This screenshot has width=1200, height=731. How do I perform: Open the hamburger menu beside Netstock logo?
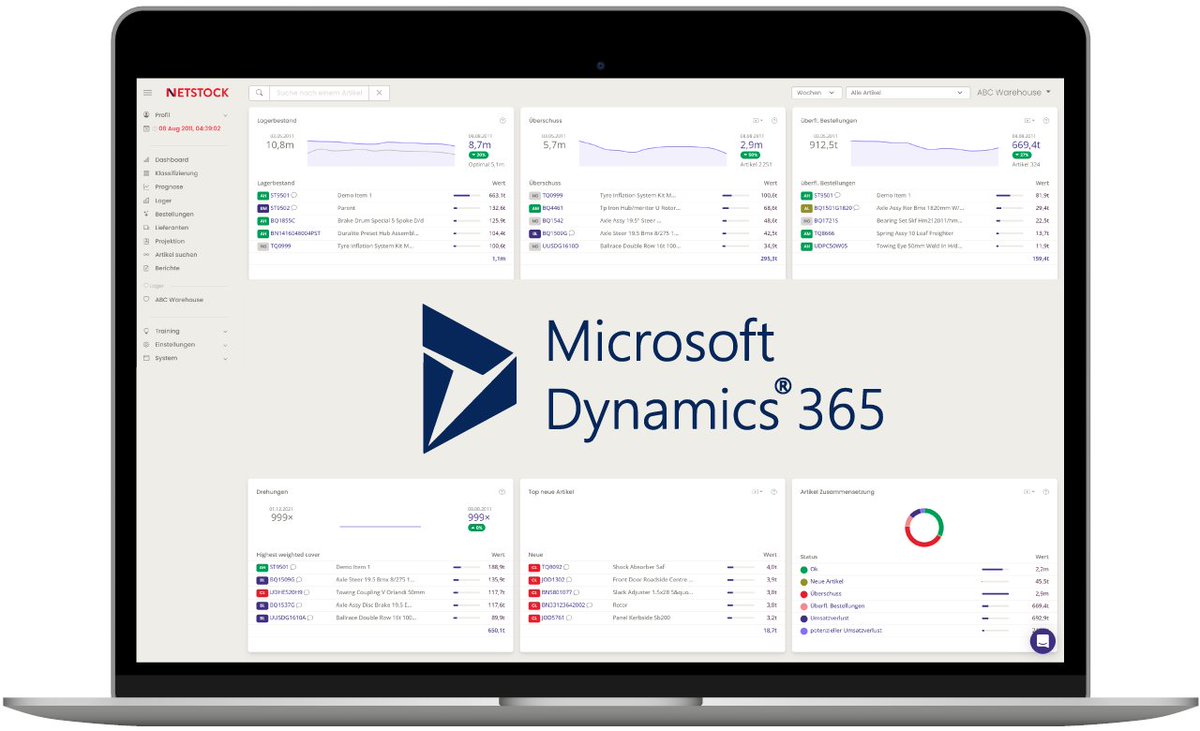[148, 92]
